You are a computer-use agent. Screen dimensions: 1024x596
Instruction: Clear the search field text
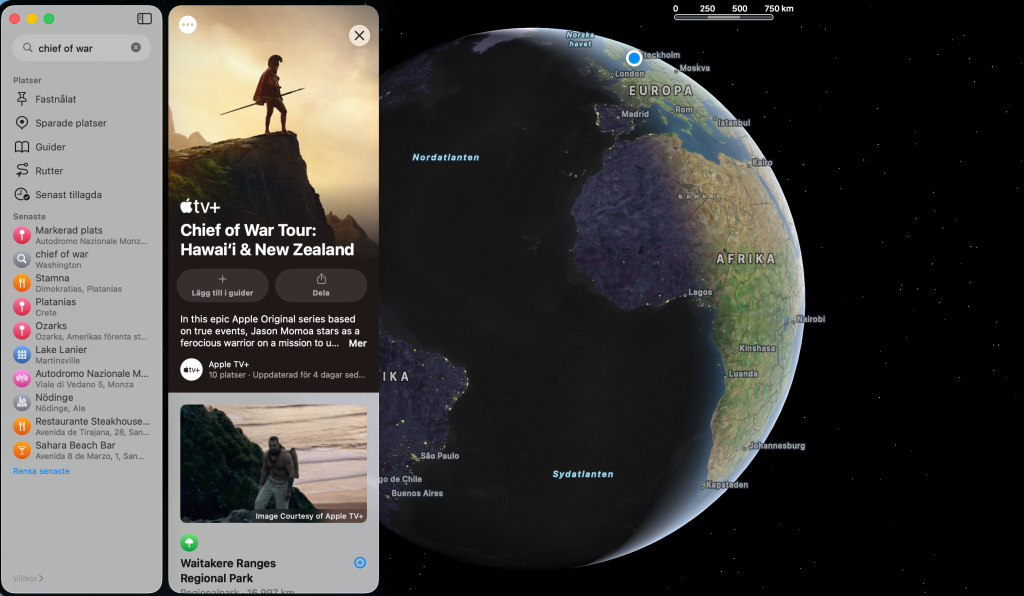click(136, 48)
